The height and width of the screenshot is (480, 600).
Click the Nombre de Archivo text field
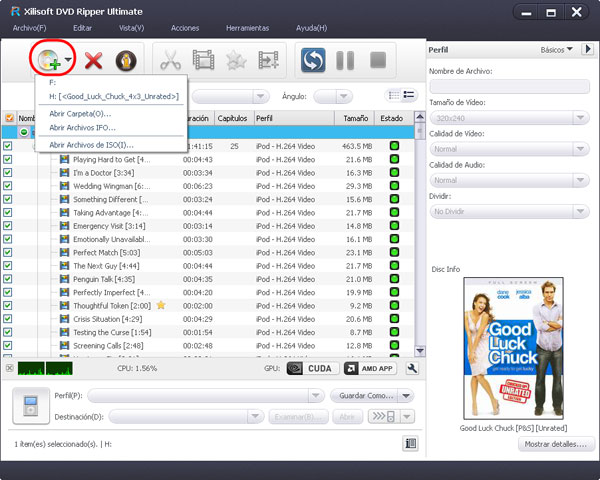[x=509, y=87]
